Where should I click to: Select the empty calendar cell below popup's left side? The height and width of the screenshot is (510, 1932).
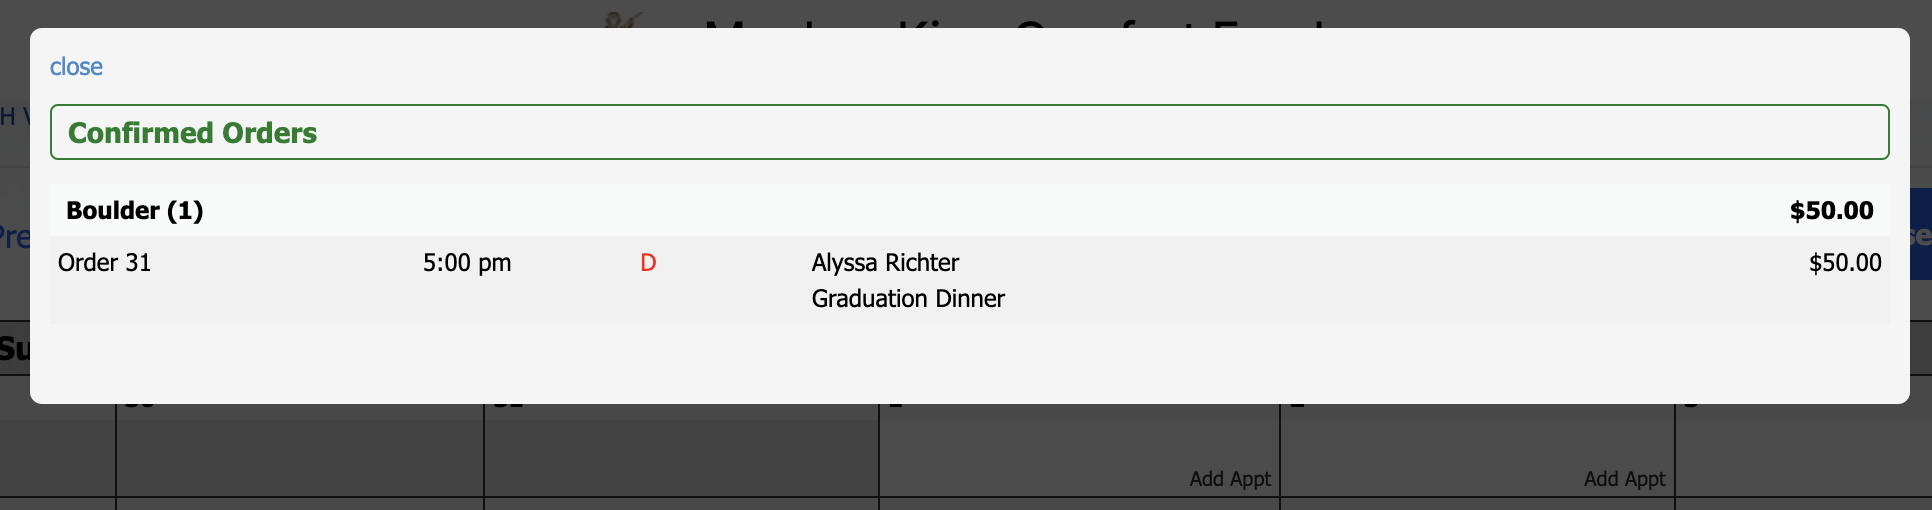click(x=300, y=450)
